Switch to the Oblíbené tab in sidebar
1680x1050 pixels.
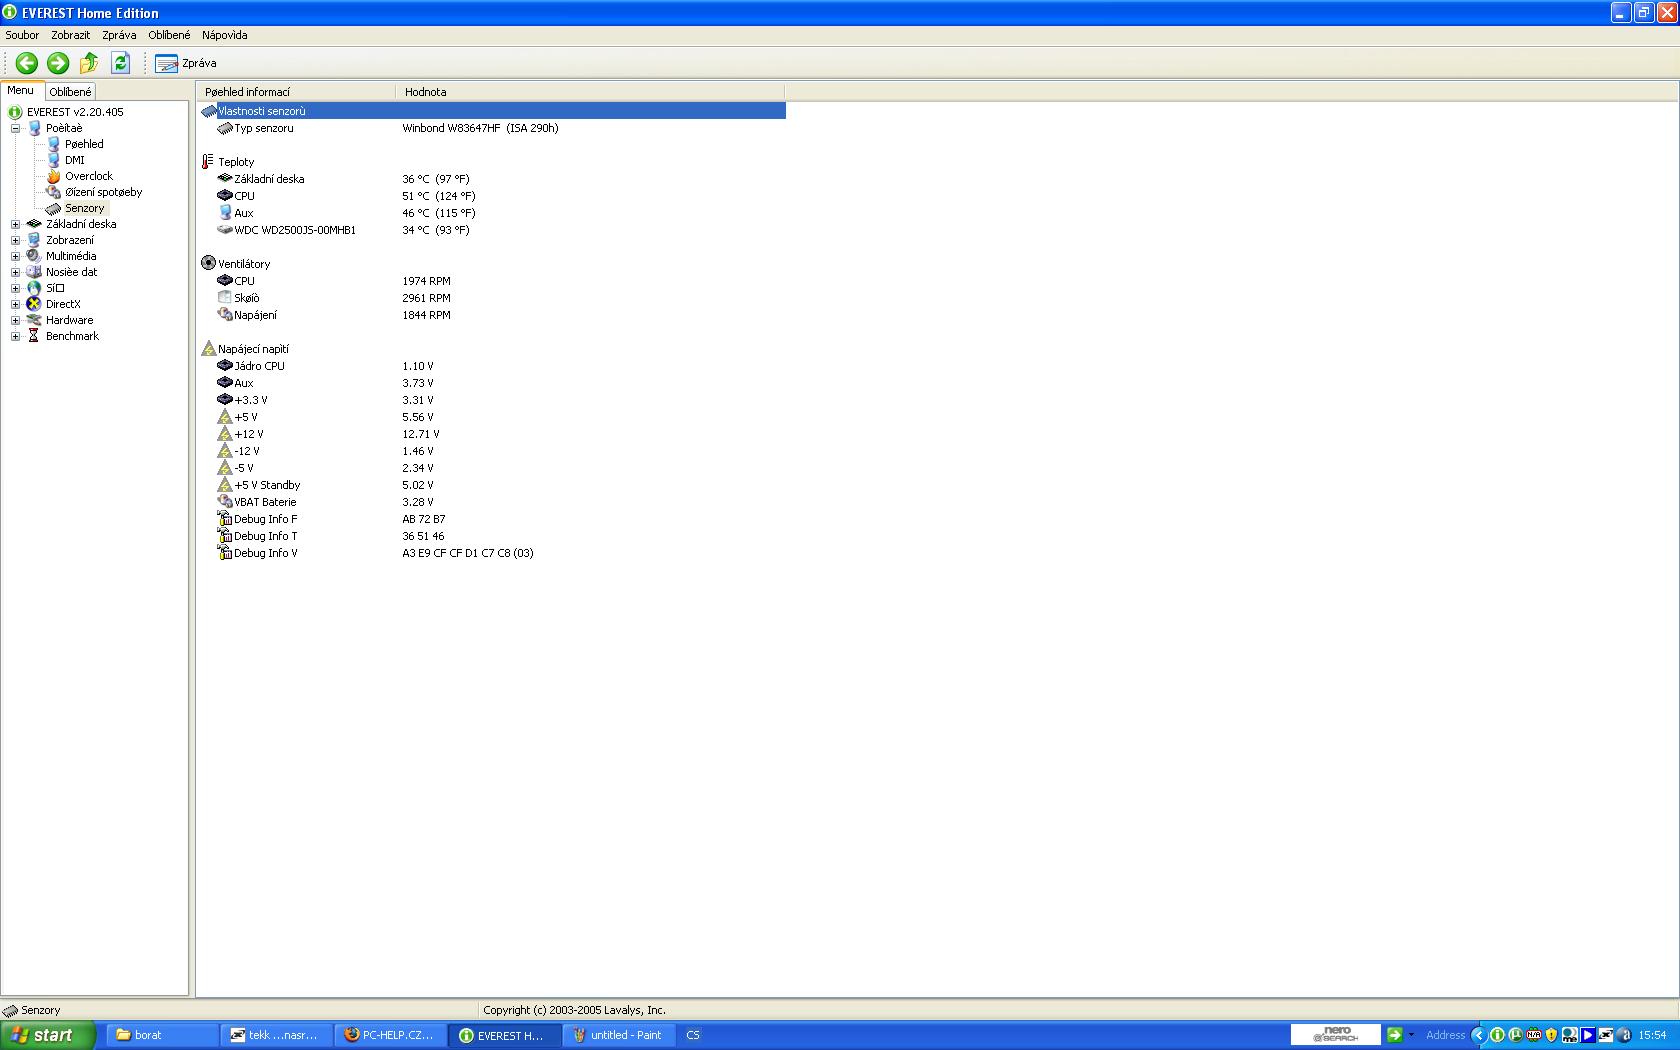(70, 92)
